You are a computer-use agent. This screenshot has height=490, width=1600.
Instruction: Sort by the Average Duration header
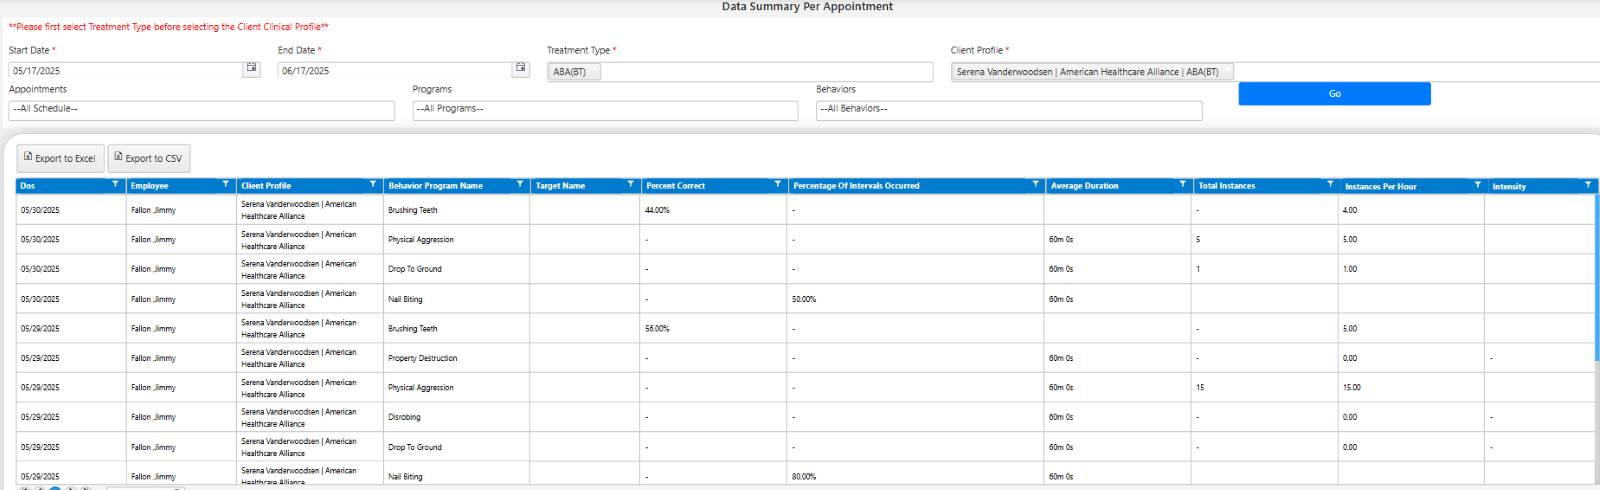pos(1085,186)
